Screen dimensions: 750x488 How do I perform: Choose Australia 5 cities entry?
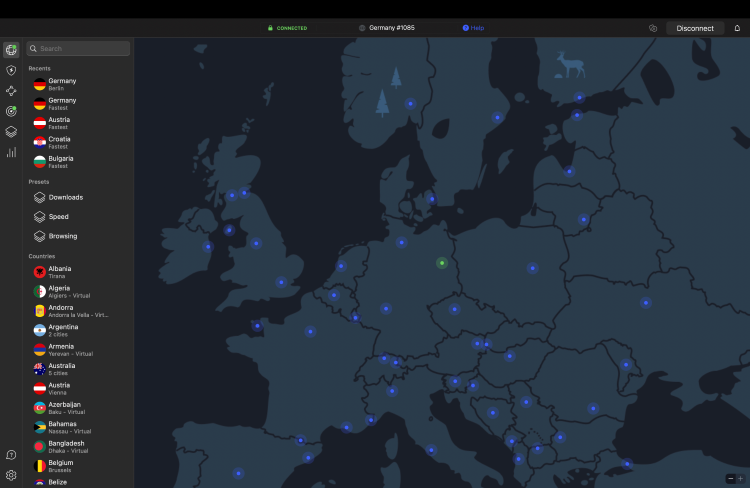click(78, 369)
